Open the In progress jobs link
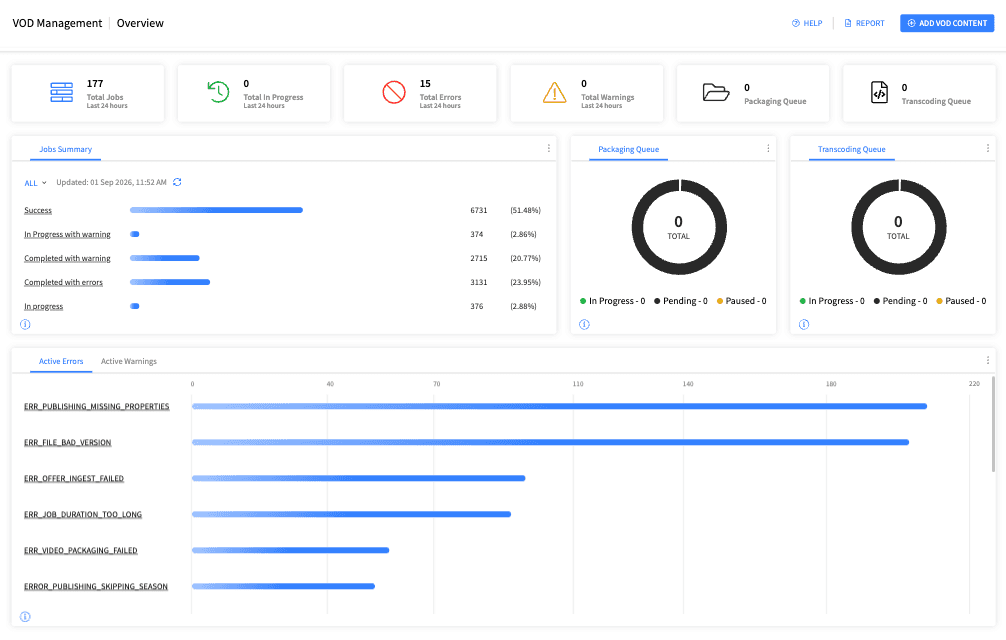Image resolution: width=1006 pixels, height=640 pixels. point(44,307)
